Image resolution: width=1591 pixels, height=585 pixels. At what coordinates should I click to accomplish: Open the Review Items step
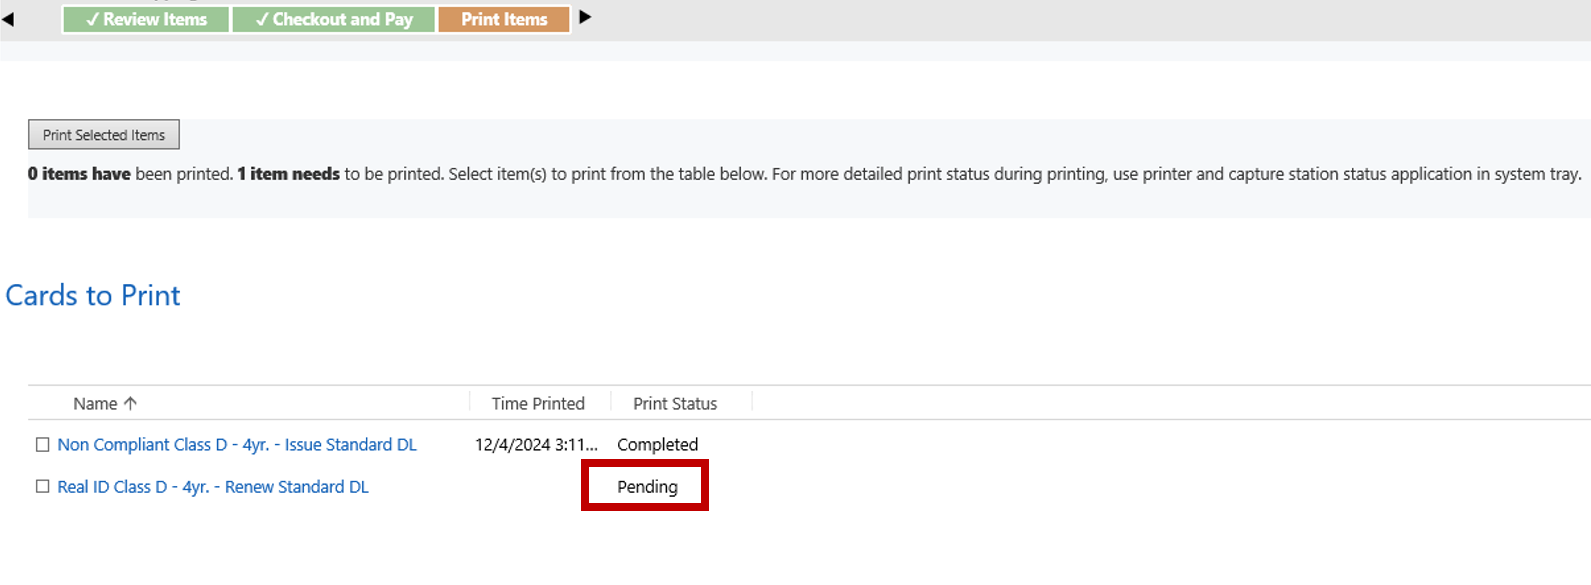(x=146, y=20)
